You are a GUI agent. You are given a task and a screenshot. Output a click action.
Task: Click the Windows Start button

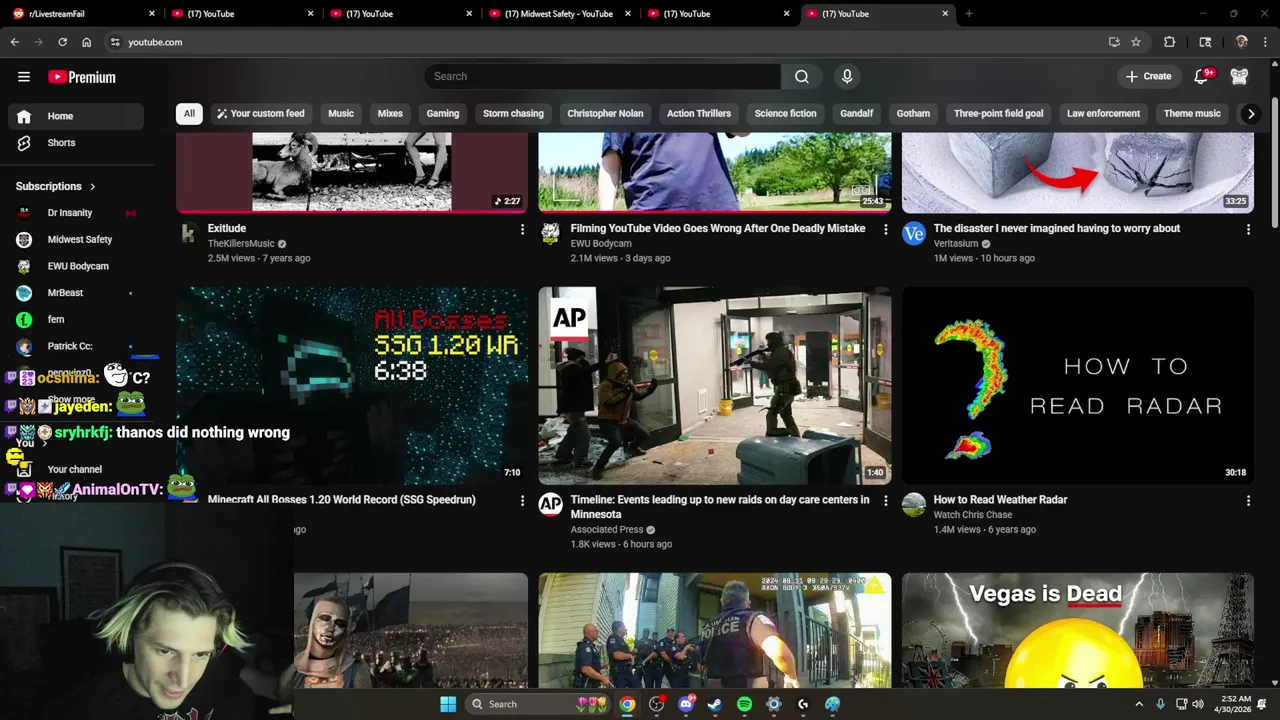pos(447,704)
